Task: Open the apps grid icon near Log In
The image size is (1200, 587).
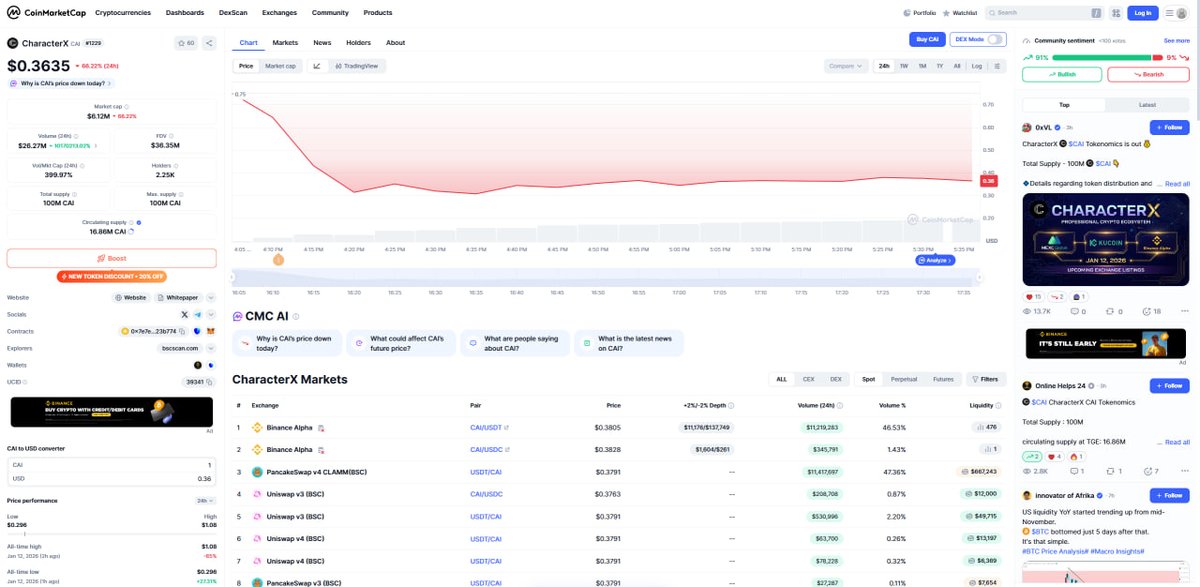Action: coord(1116,13)
